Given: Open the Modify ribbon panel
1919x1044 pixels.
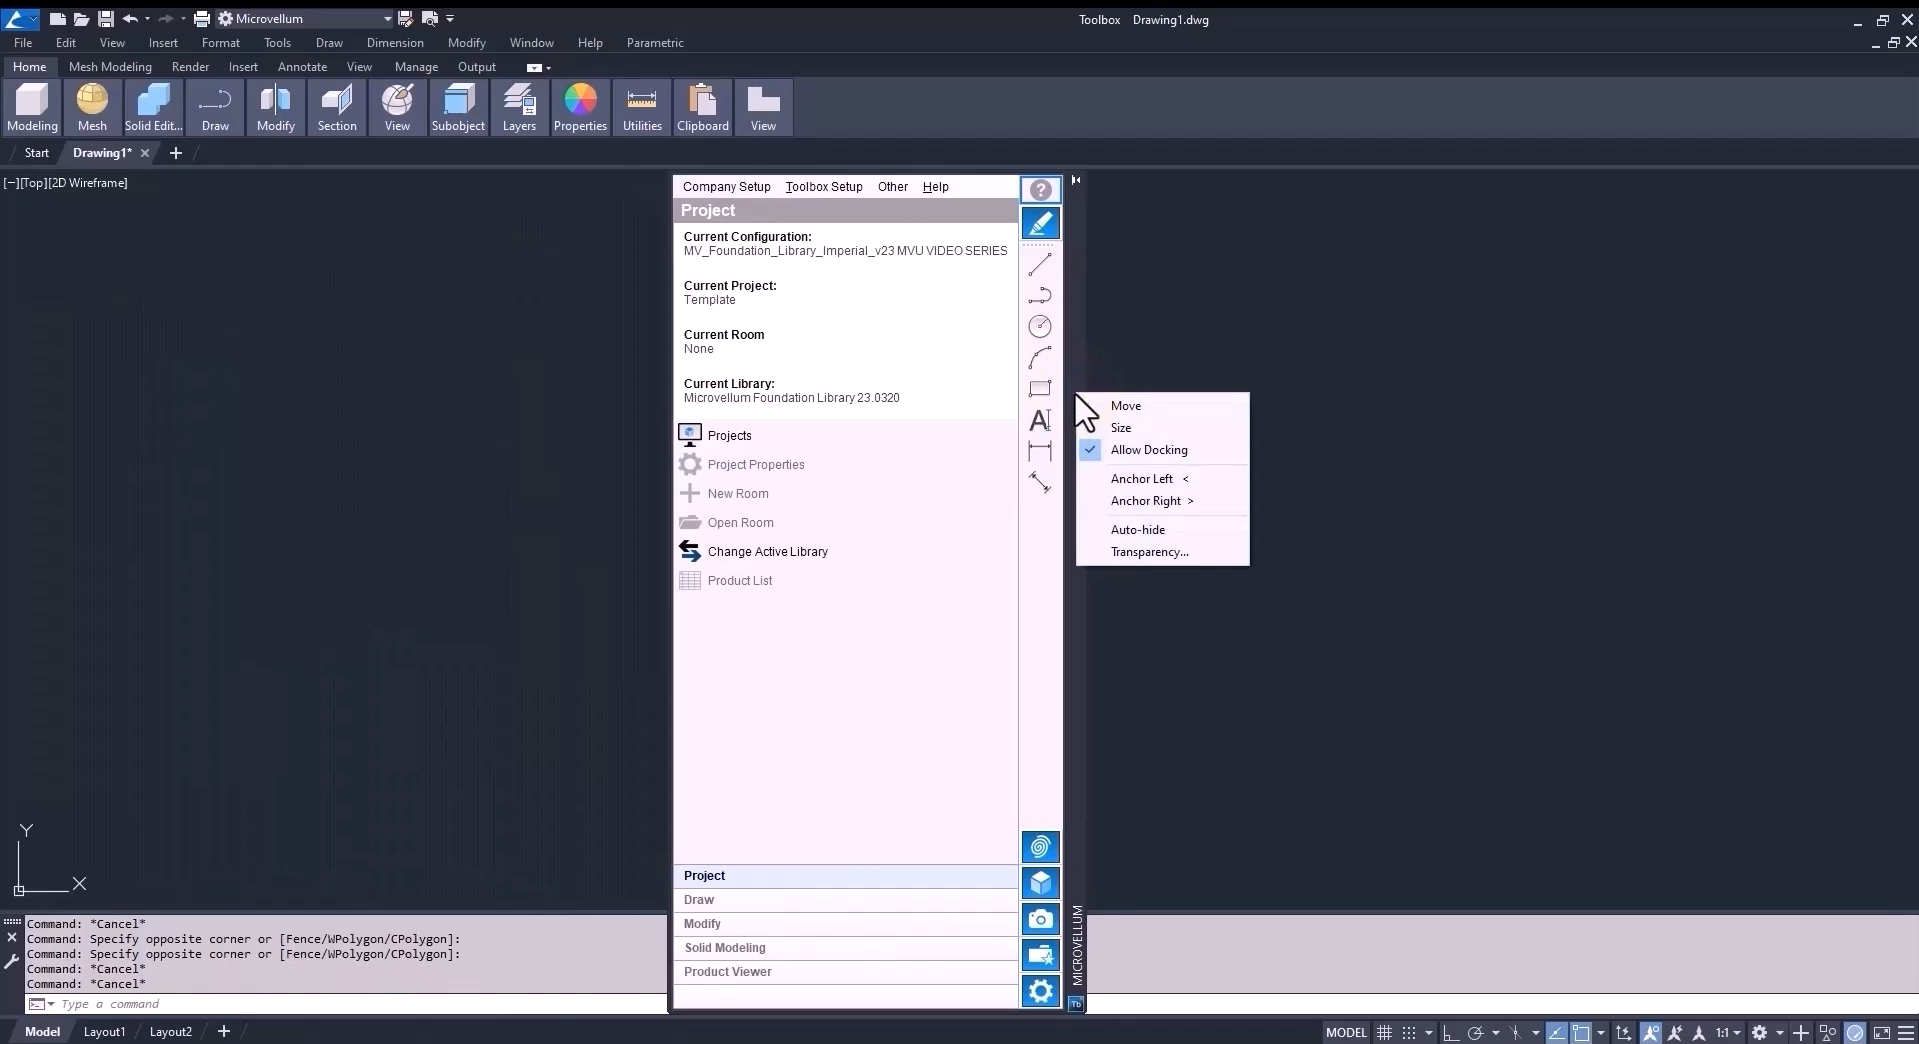Looking at the screenshot, I should [x=275, y=107].
